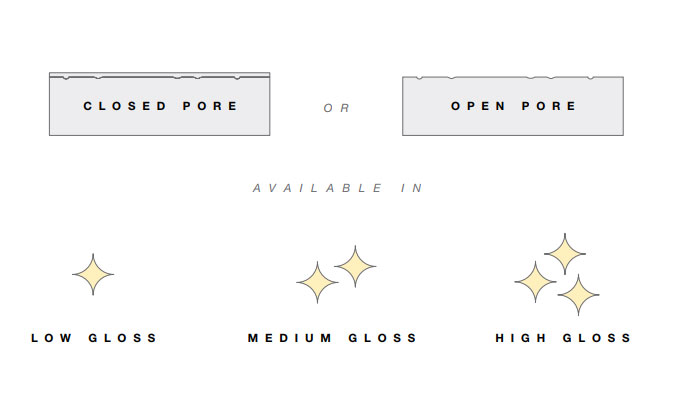Click the upper-right sparkle above Medium Gloss
This screenshot has width=700, height=400.
(x=355, y=266)
